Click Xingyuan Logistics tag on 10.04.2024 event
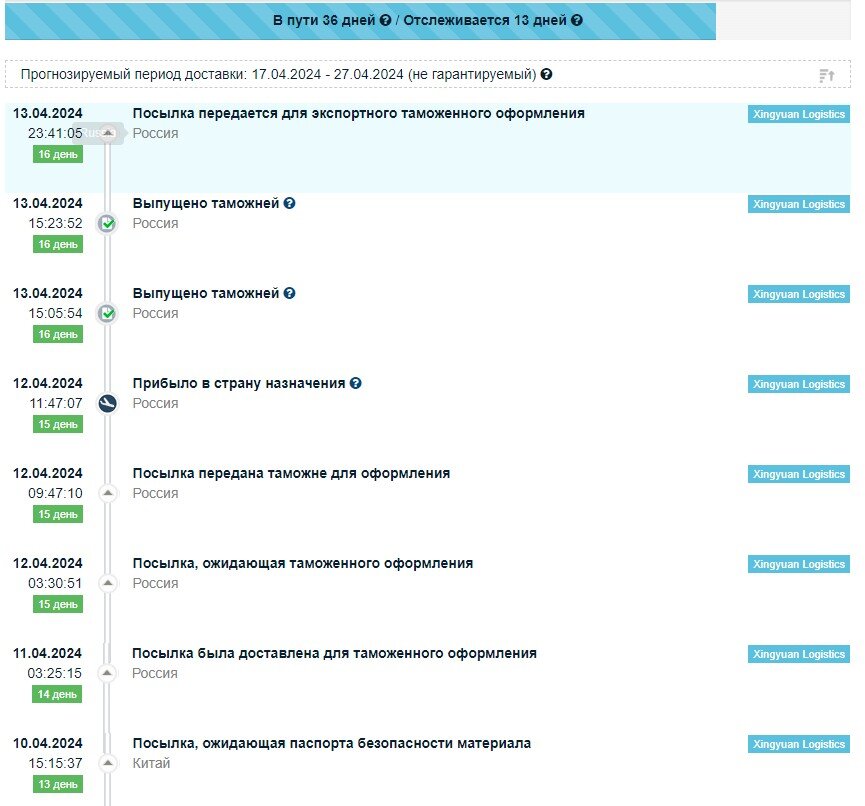The width and height of the screenshot is (865, 806). [799, 744]
